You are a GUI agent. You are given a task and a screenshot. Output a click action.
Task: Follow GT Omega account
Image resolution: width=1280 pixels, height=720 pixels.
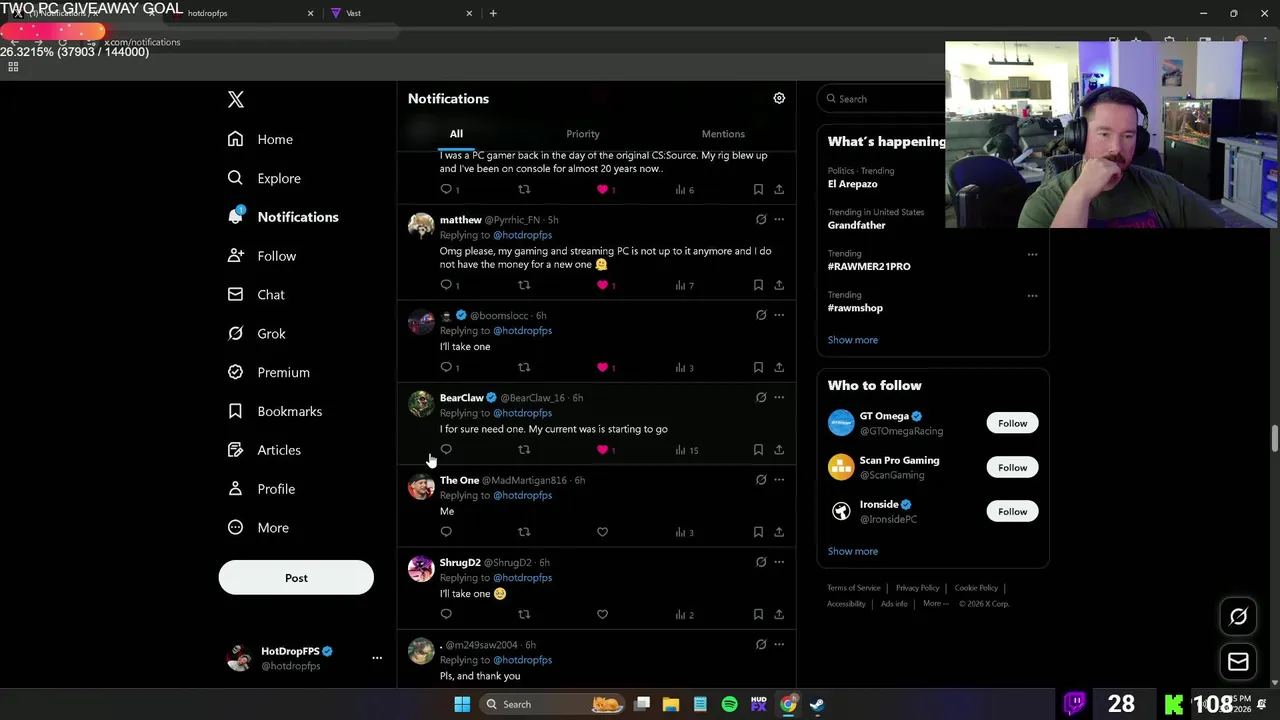[x=1012, y=423]
